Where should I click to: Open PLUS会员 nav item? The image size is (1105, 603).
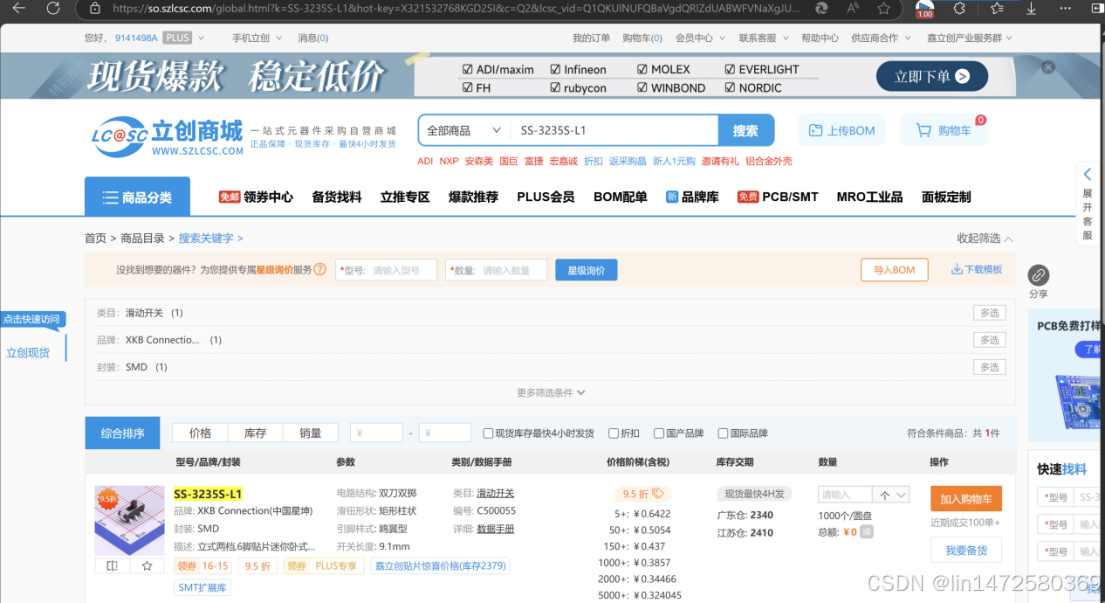(x=545, y=197)
